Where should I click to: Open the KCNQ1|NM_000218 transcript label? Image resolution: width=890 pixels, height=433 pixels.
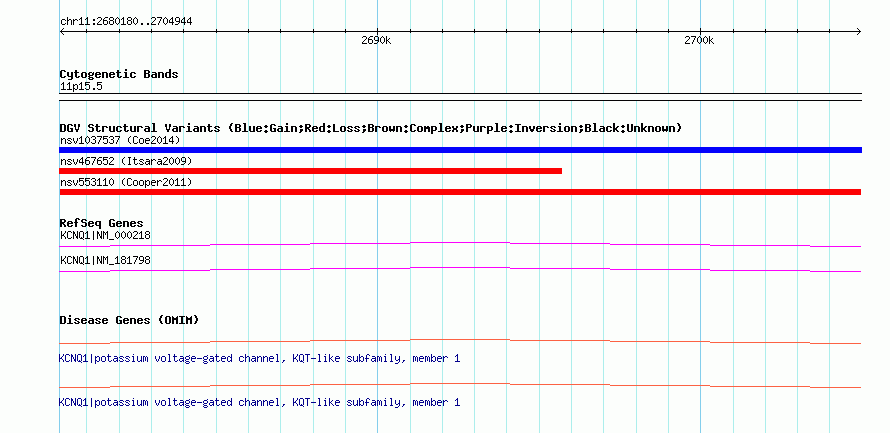click(105, 235)
